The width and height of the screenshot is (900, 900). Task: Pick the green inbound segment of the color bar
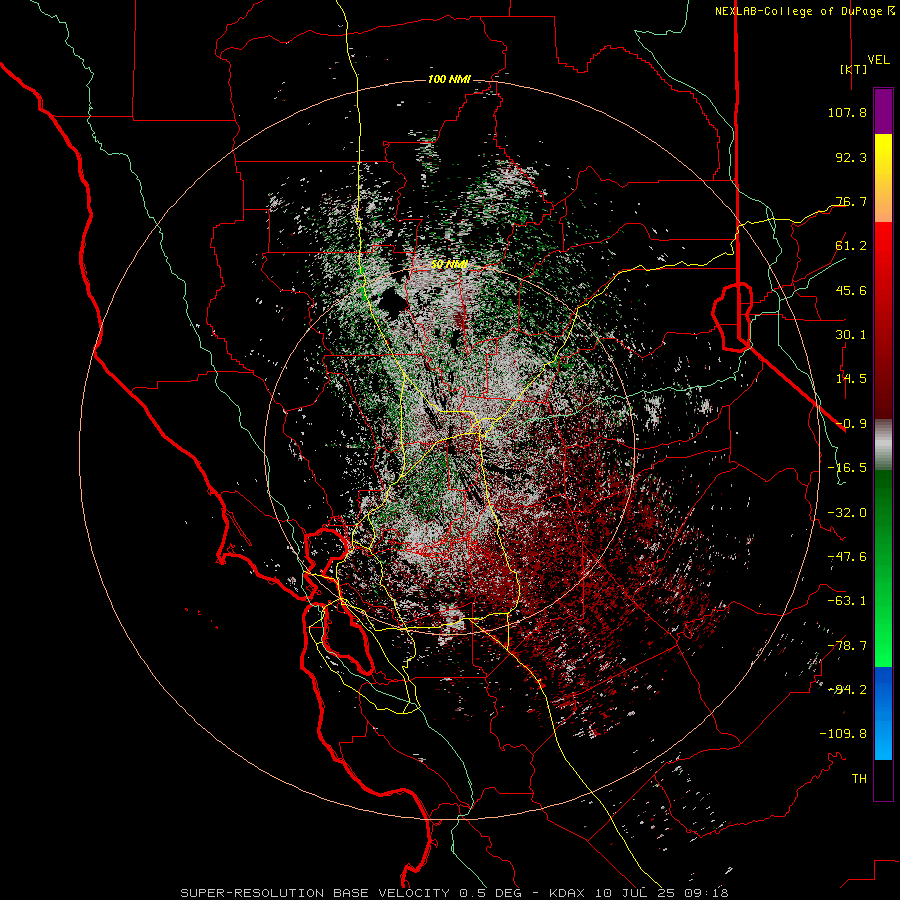click(883, 568)
